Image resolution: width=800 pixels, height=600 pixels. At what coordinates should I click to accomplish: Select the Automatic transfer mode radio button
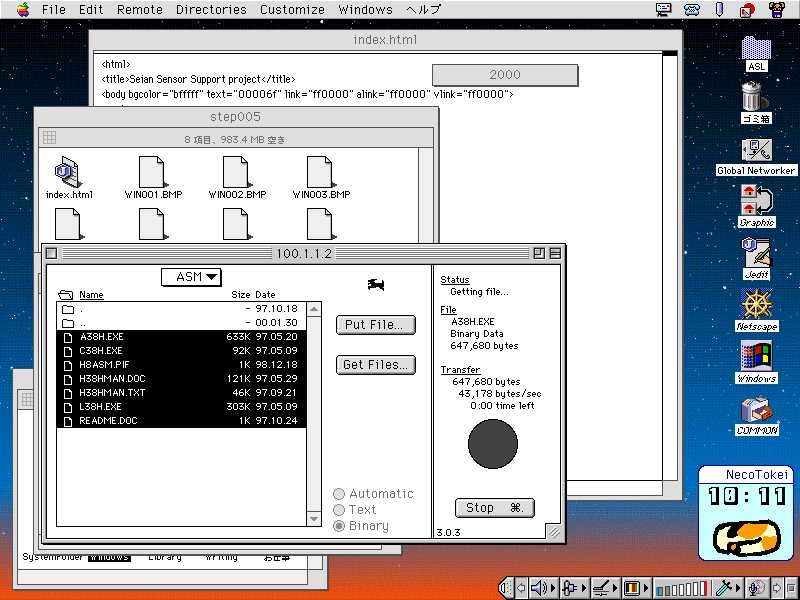[340, 494]
